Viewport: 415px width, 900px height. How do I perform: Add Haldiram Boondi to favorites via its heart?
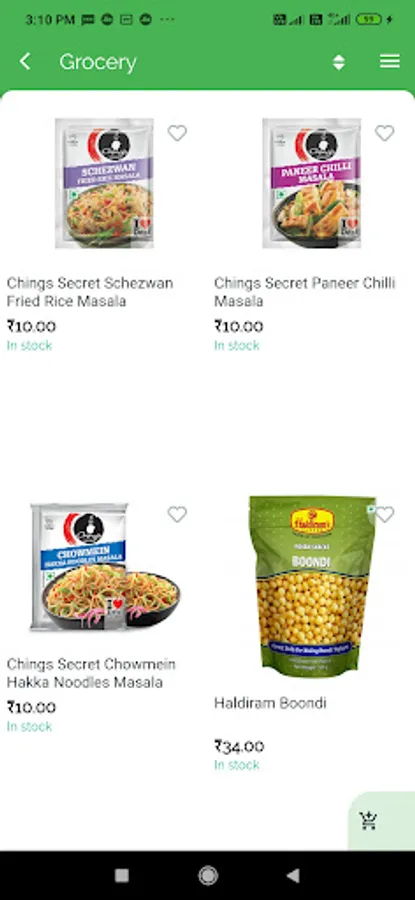coord(385,514)
